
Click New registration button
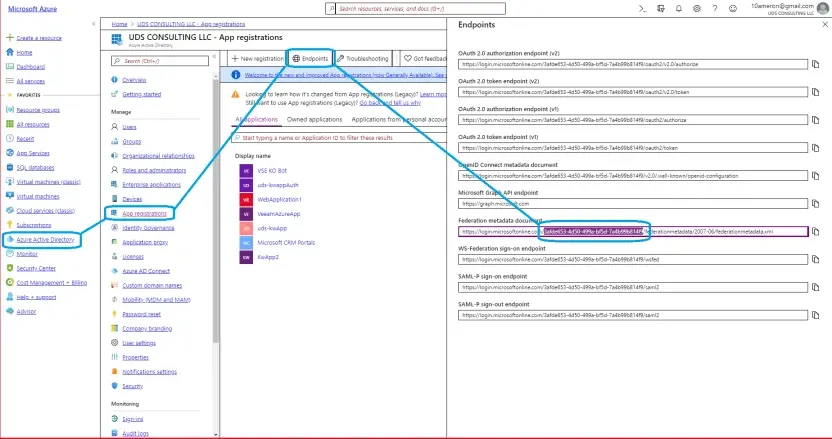click(258, 58)
